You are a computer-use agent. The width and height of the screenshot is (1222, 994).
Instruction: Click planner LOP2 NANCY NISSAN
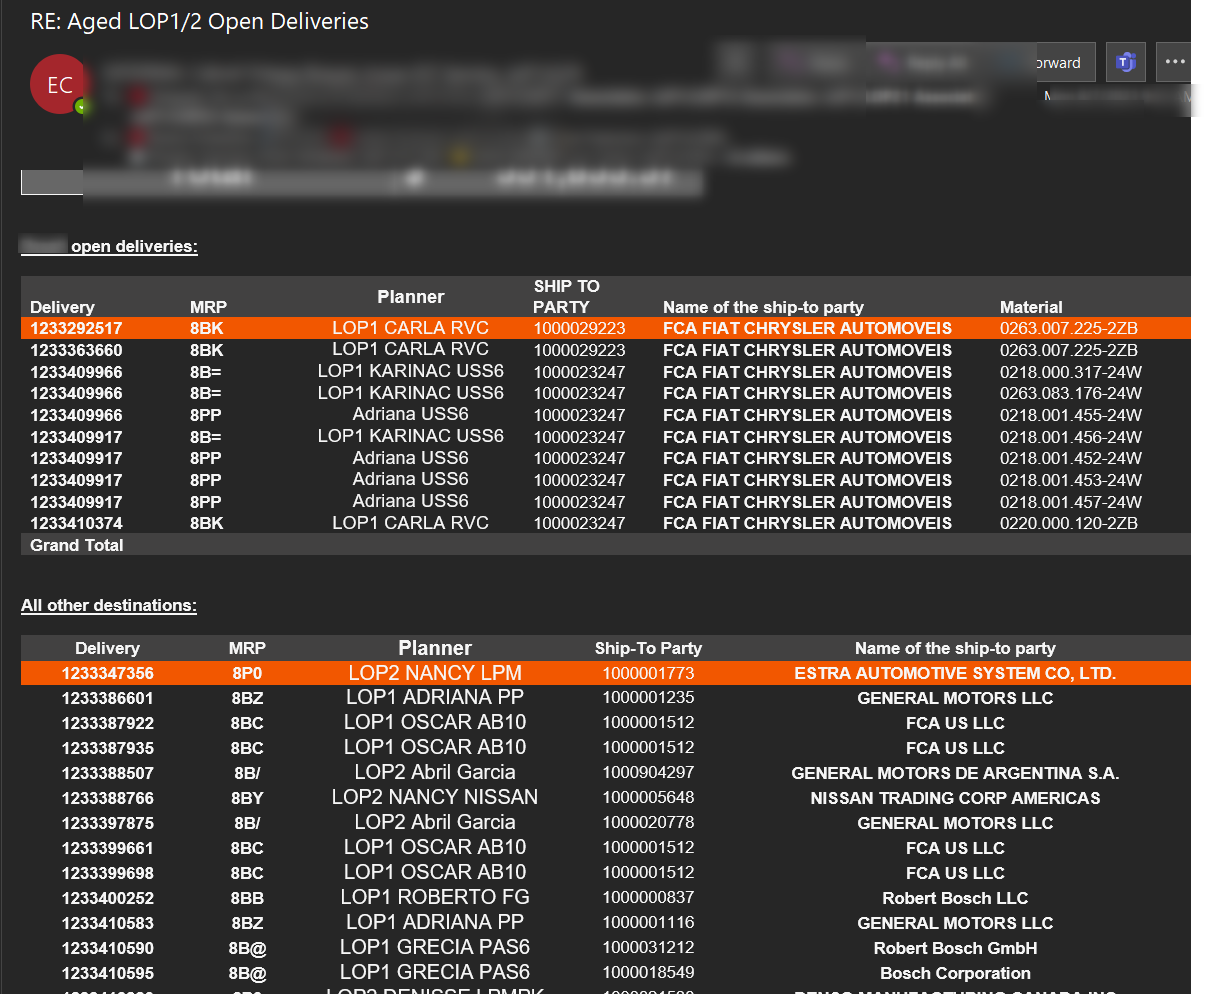click(x=435, y=797)
